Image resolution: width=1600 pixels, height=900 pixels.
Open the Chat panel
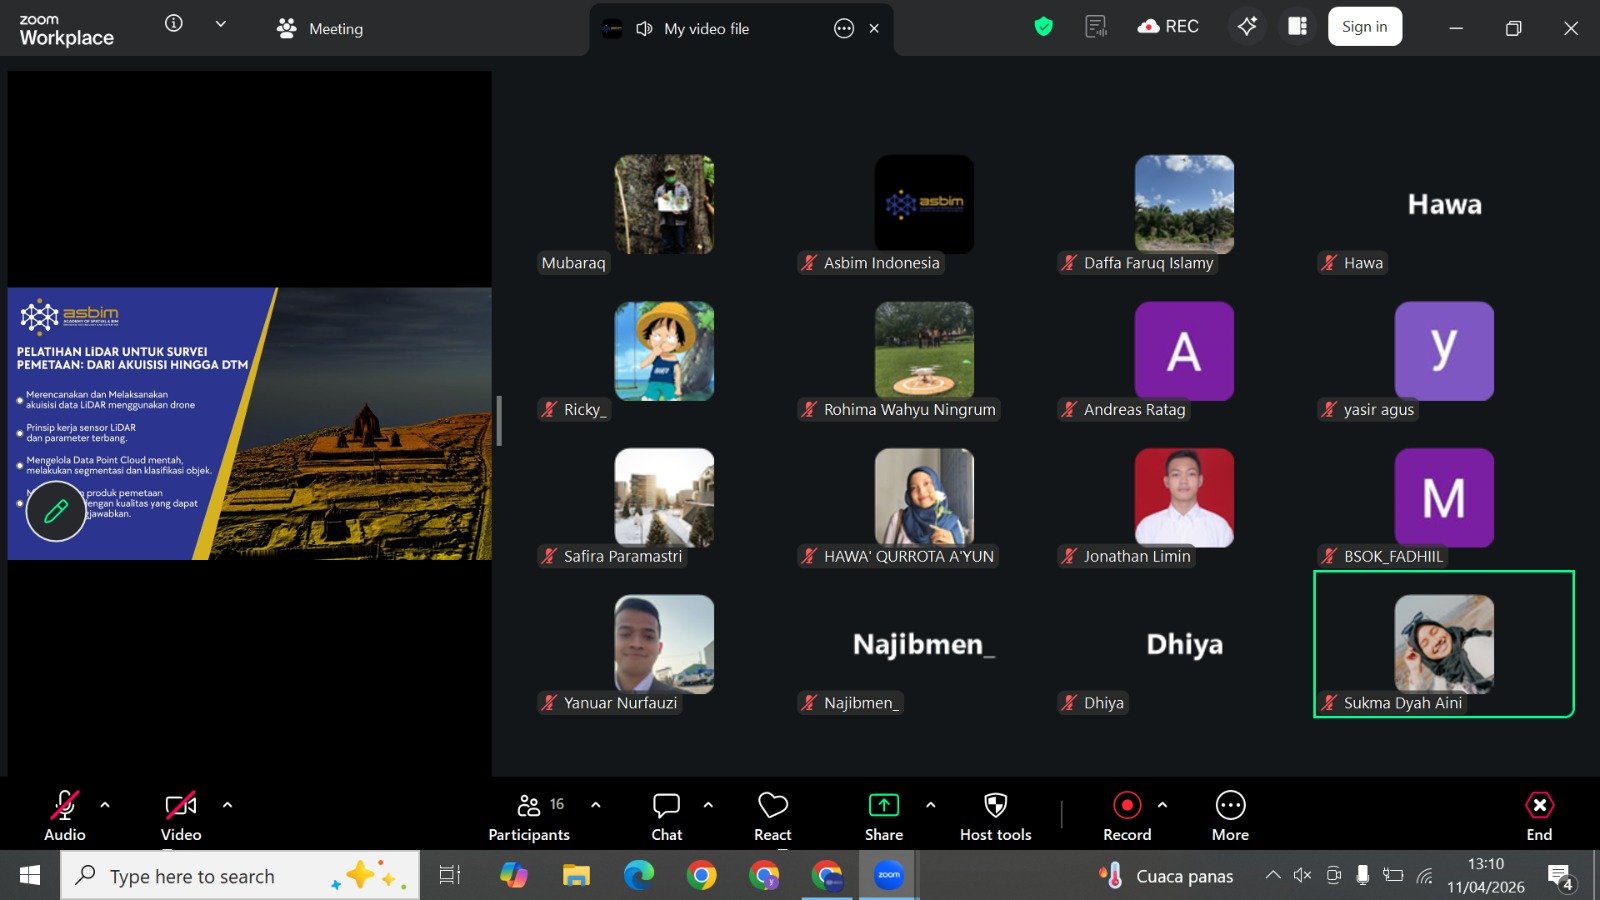point(666,816)
